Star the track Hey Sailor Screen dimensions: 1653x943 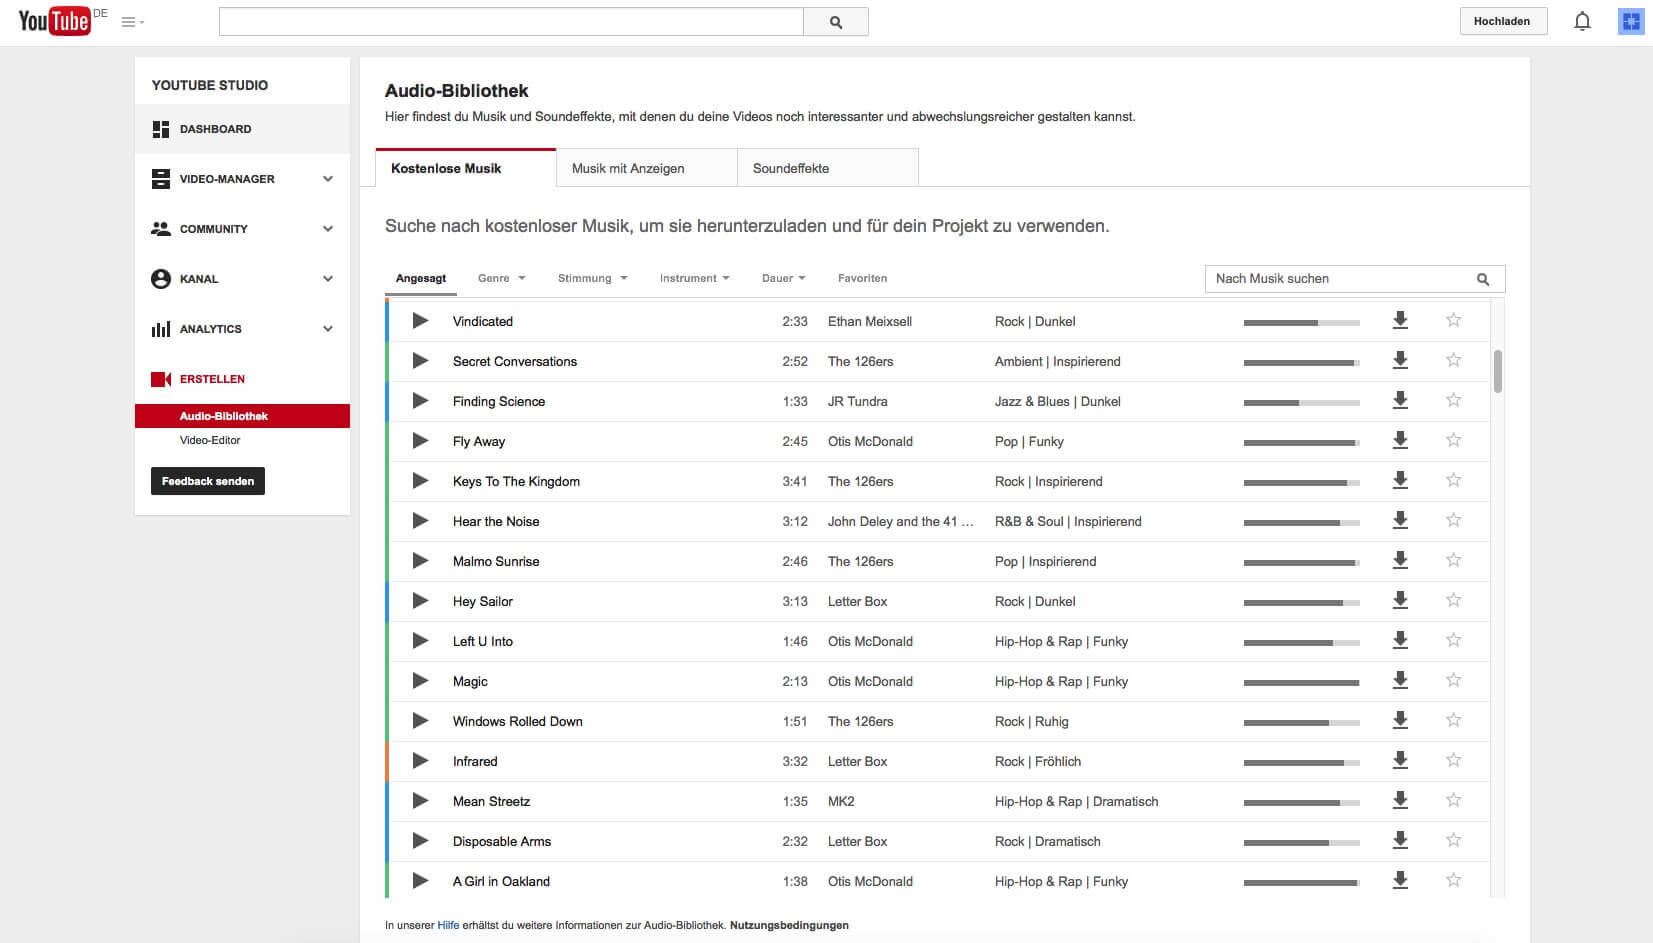(x=1453, y=600)
